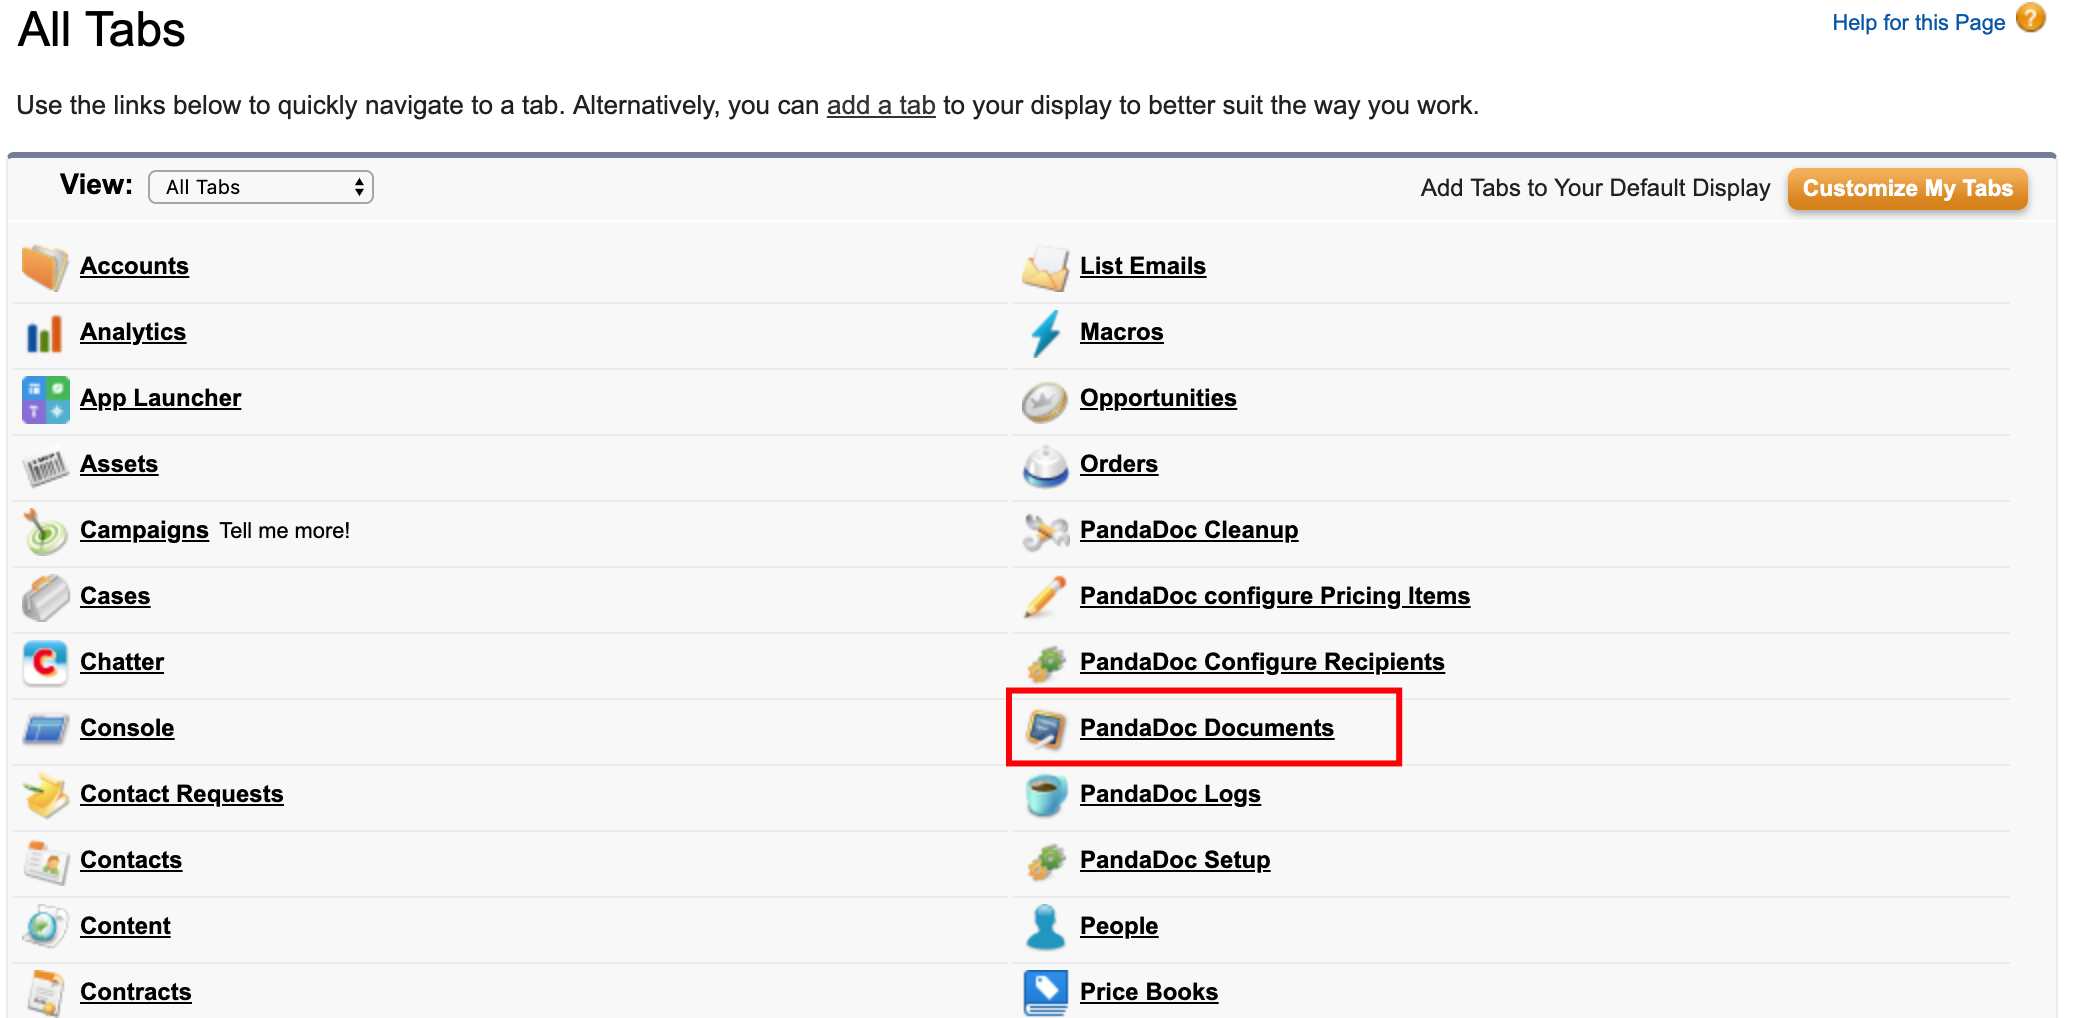View the PandaDoc Logs link
Image resolution: width=2076 pixels, height=1018 pixels.
point(1170,794)
